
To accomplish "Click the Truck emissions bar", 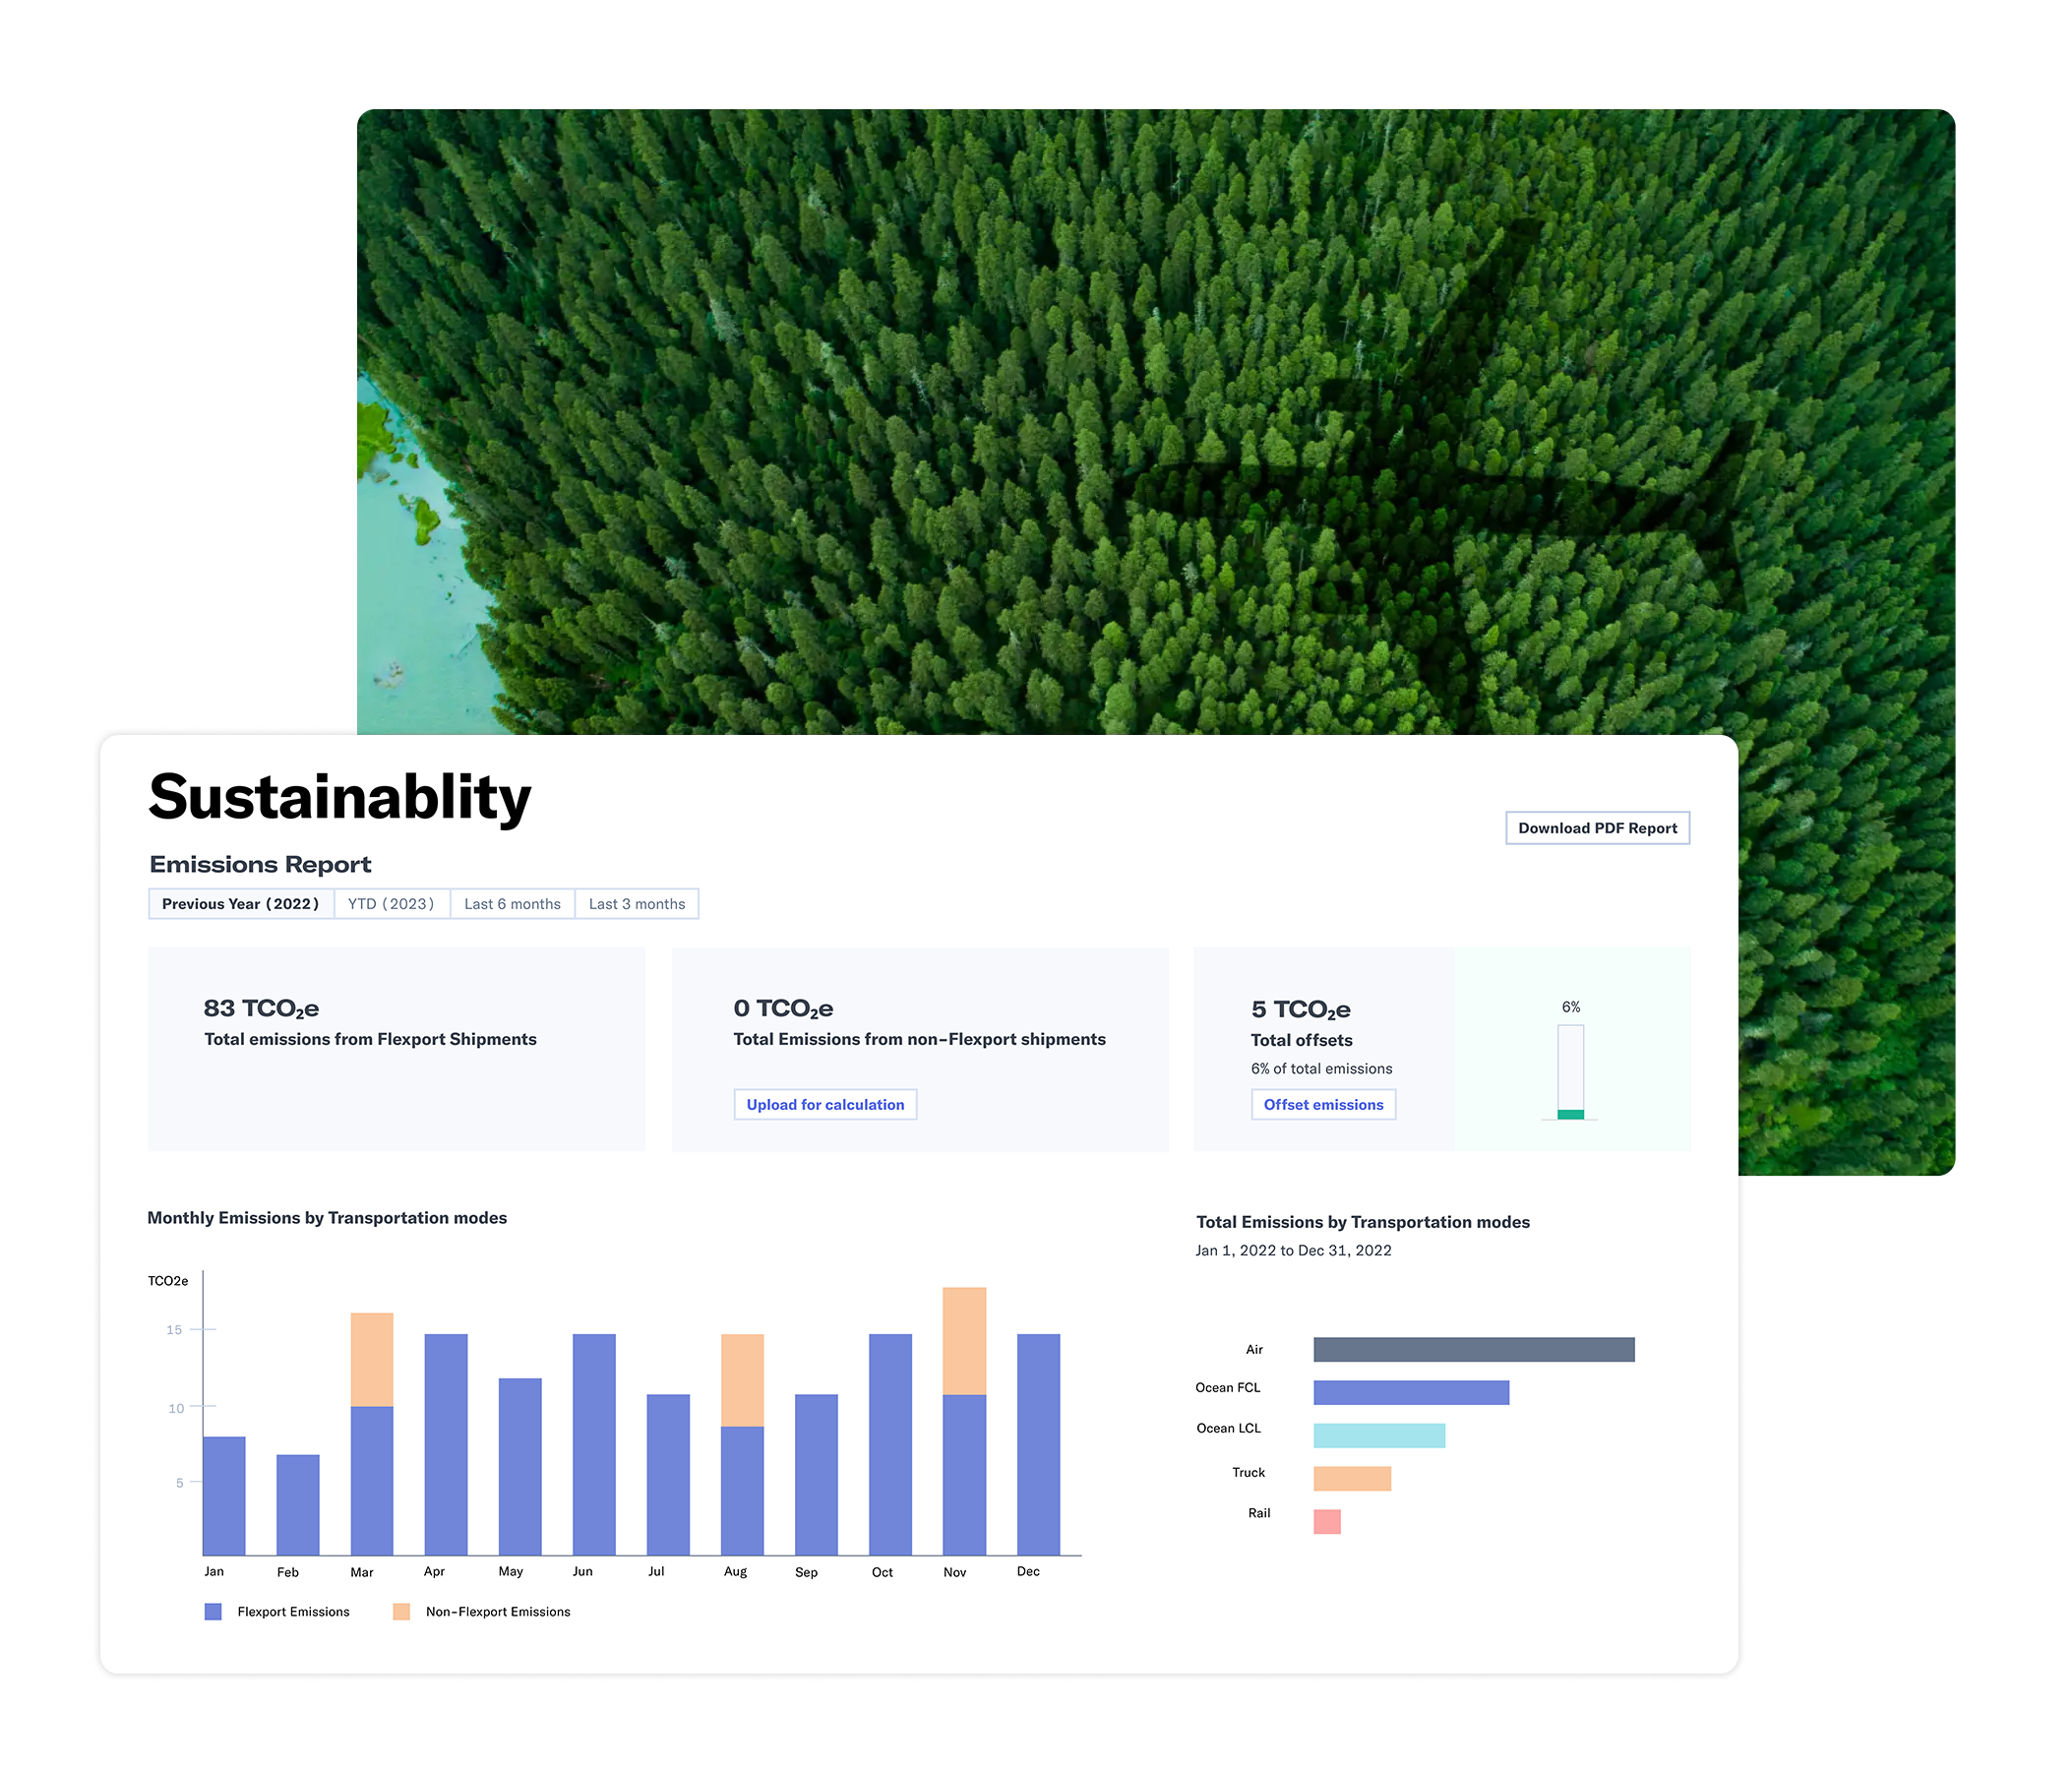I will (x=1351, y=1477).
